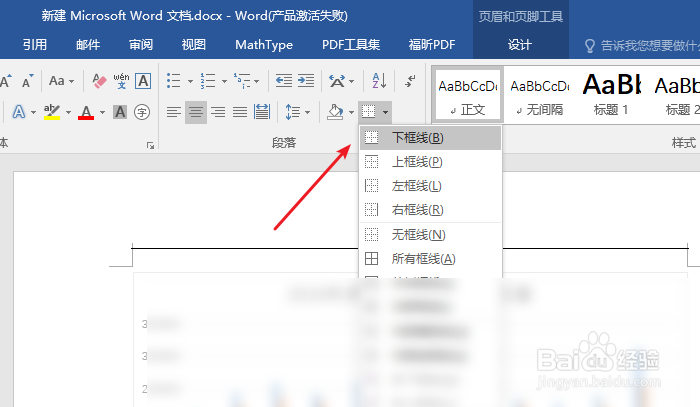The image size is (700, 407).
Task: Toggle Distributed alignment
Action: click(x=262, y=112)
